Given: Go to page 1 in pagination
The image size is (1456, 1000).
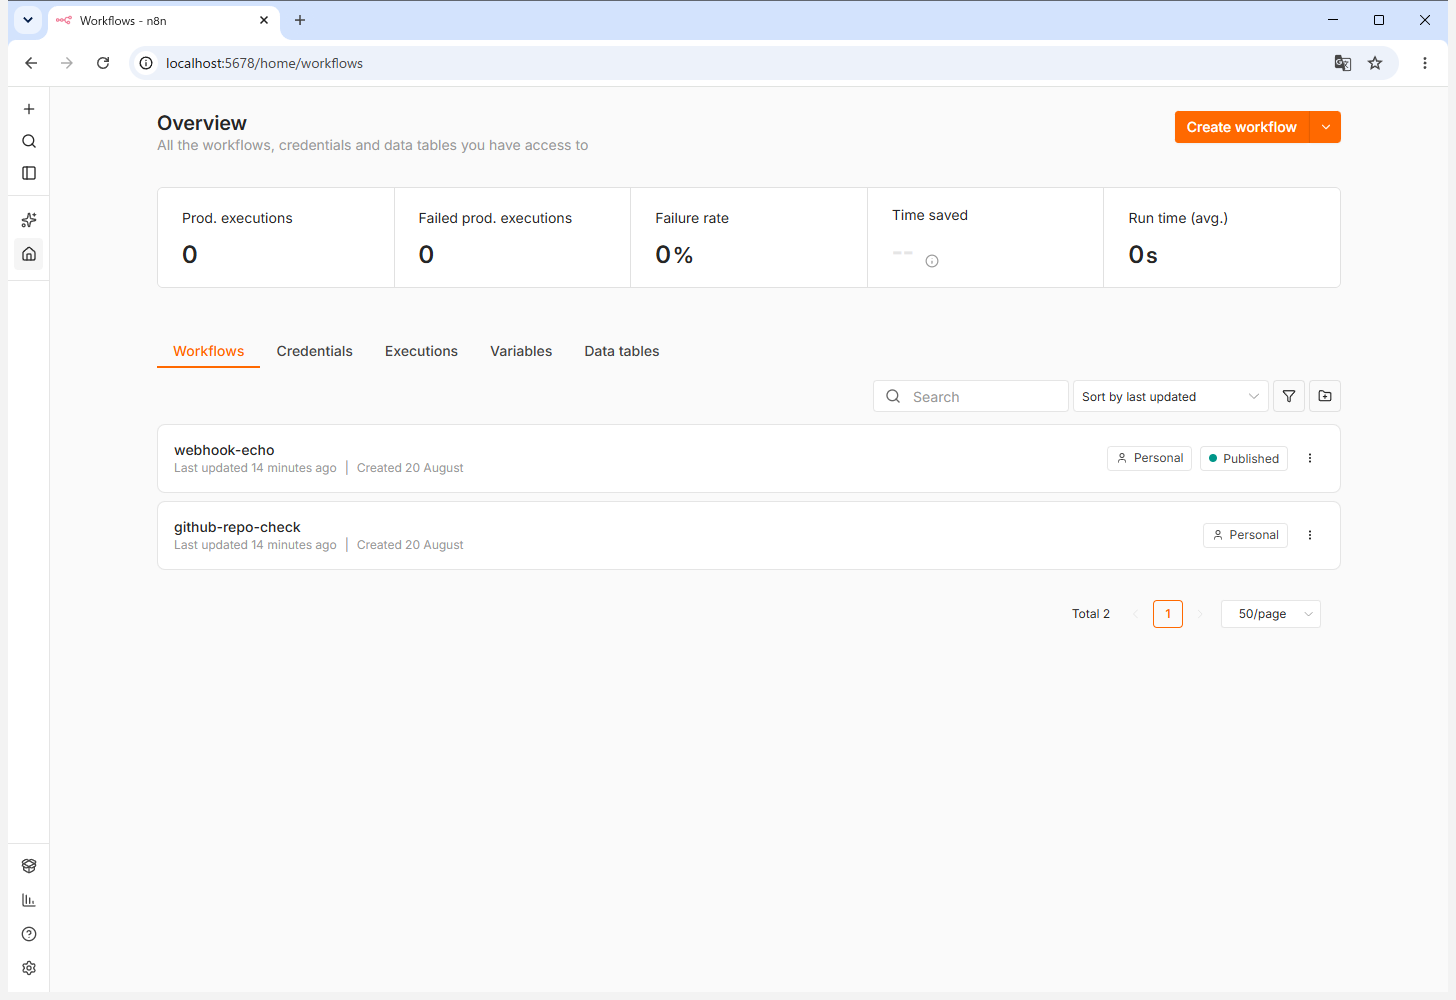Looking at the screenshot, I should [1168, 614].
